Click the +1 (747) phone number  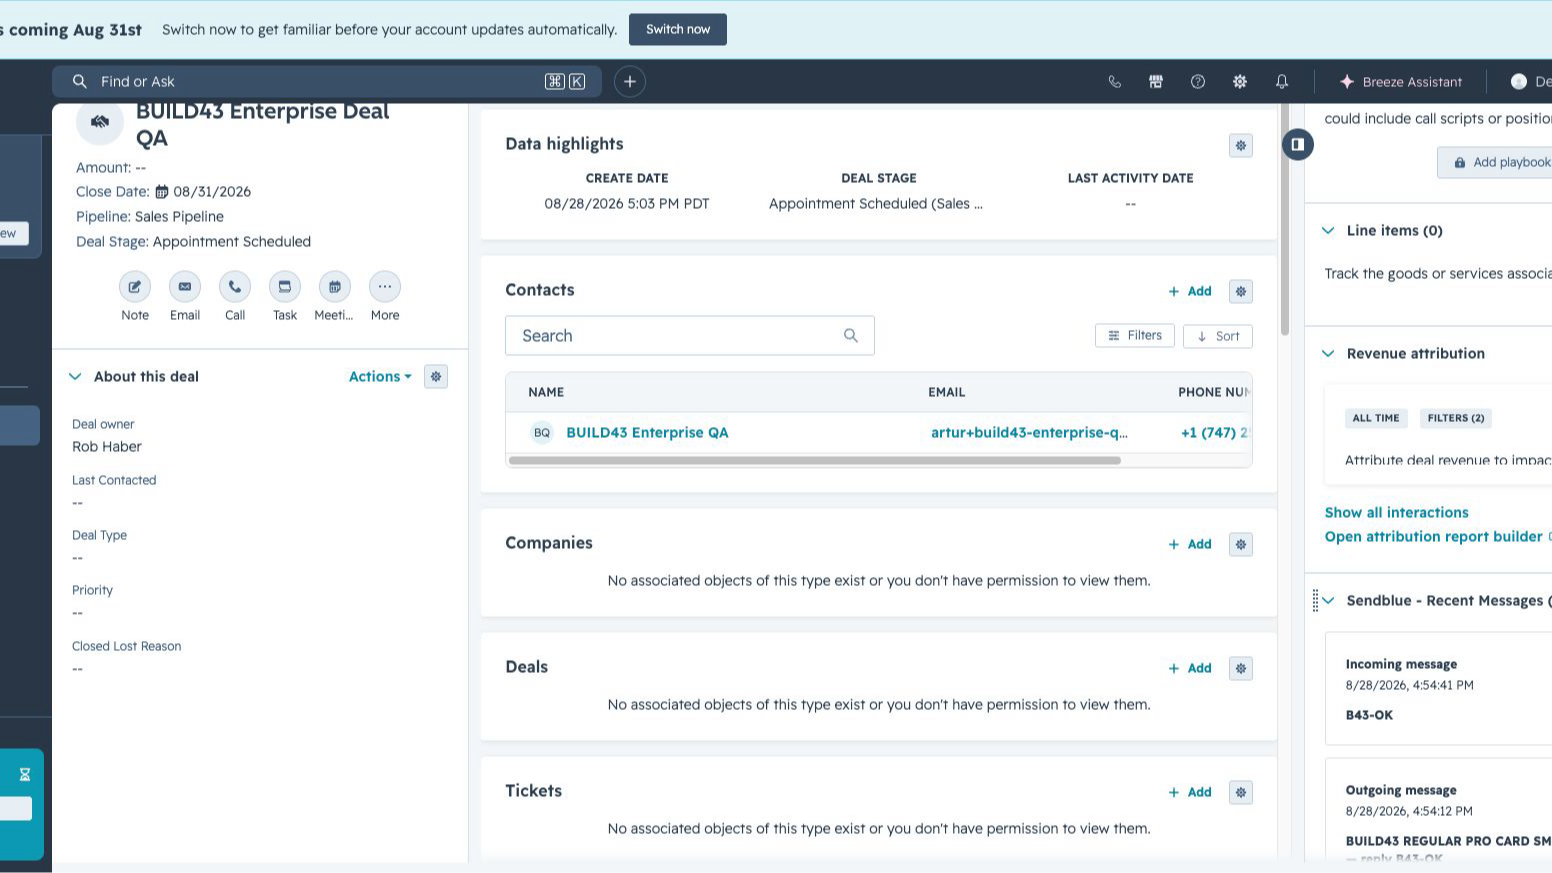[1214, 433]
